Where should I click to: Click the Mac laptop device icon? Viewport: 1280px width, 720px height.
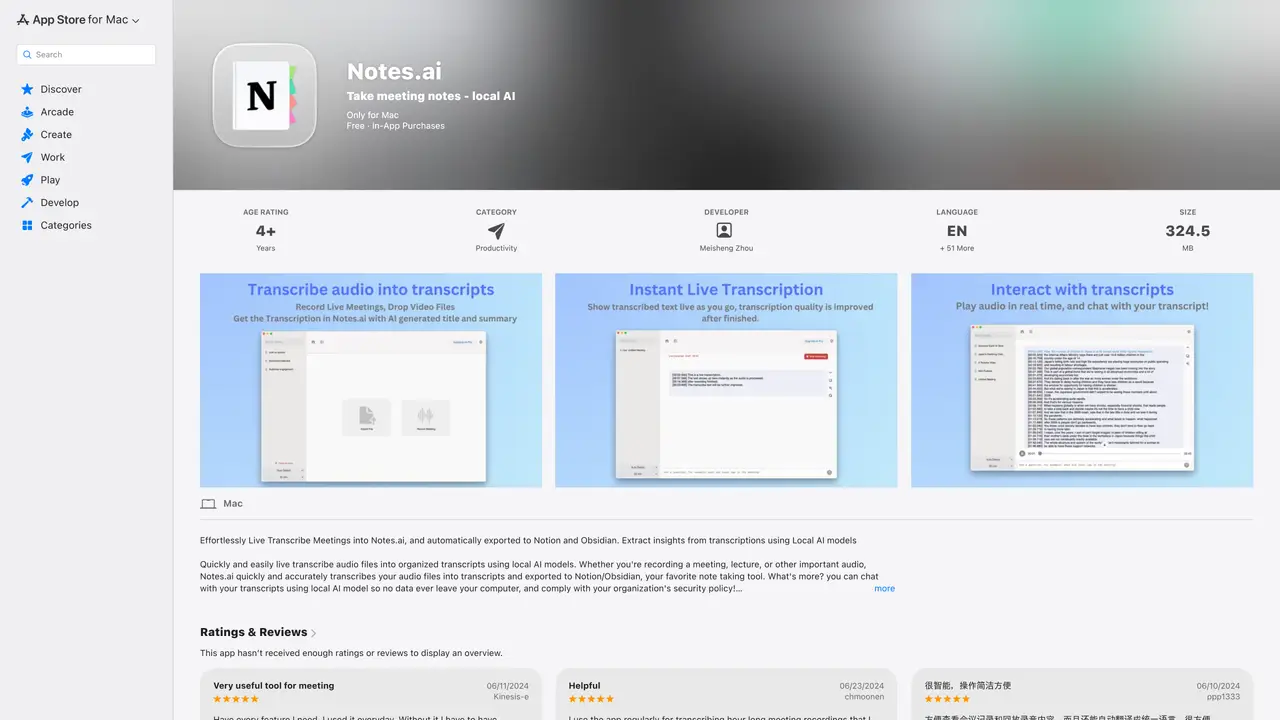click(x=208, y=504)
